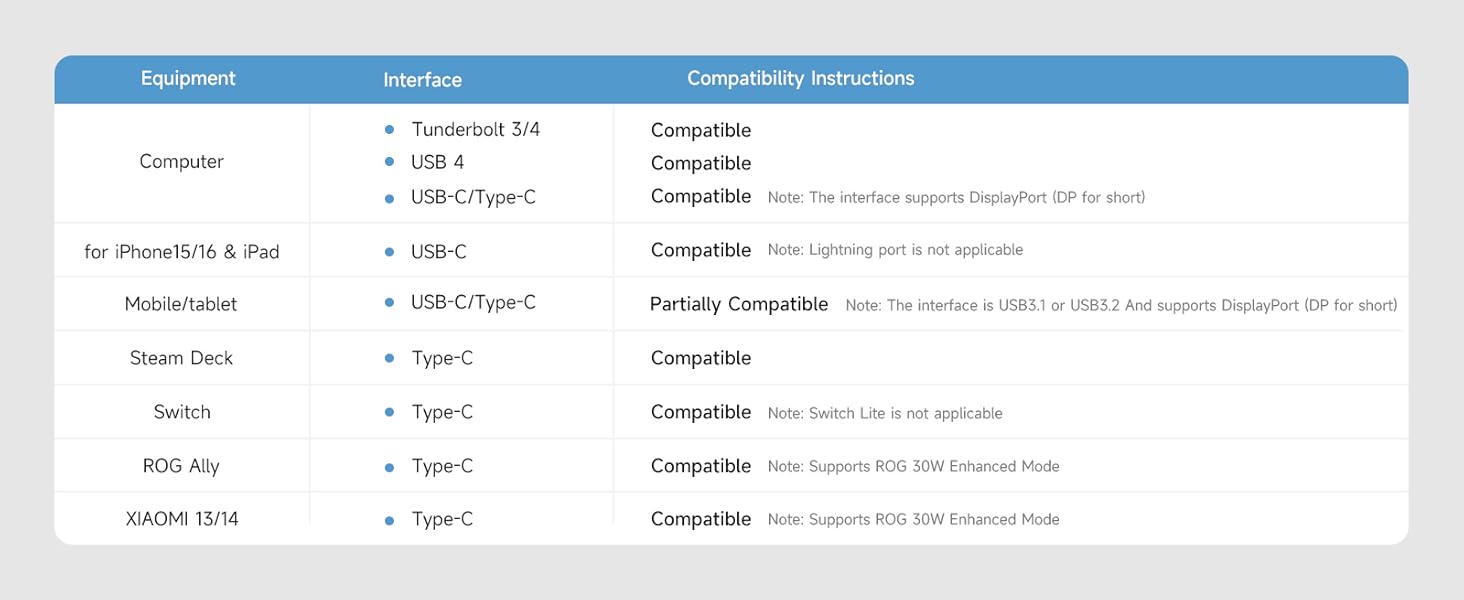Click the bullet in the Mobile/tablet row
Screen dimensions: 1464x600
pos(390,303)
